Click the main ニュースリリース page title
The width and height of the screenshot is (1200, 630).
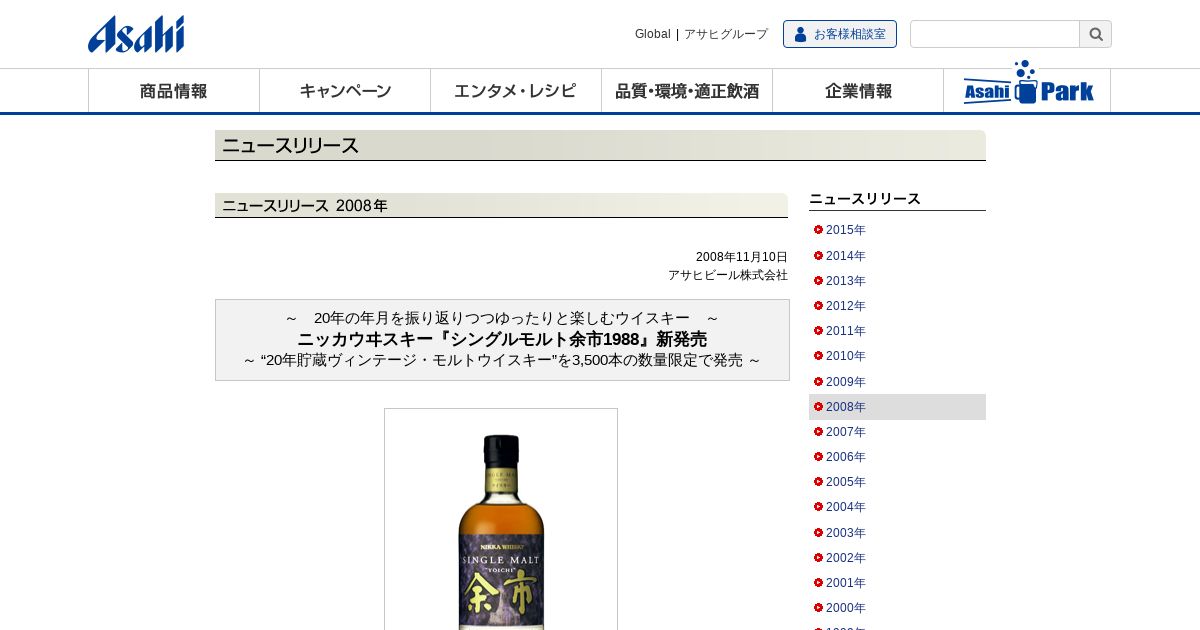tap(600, 145)
